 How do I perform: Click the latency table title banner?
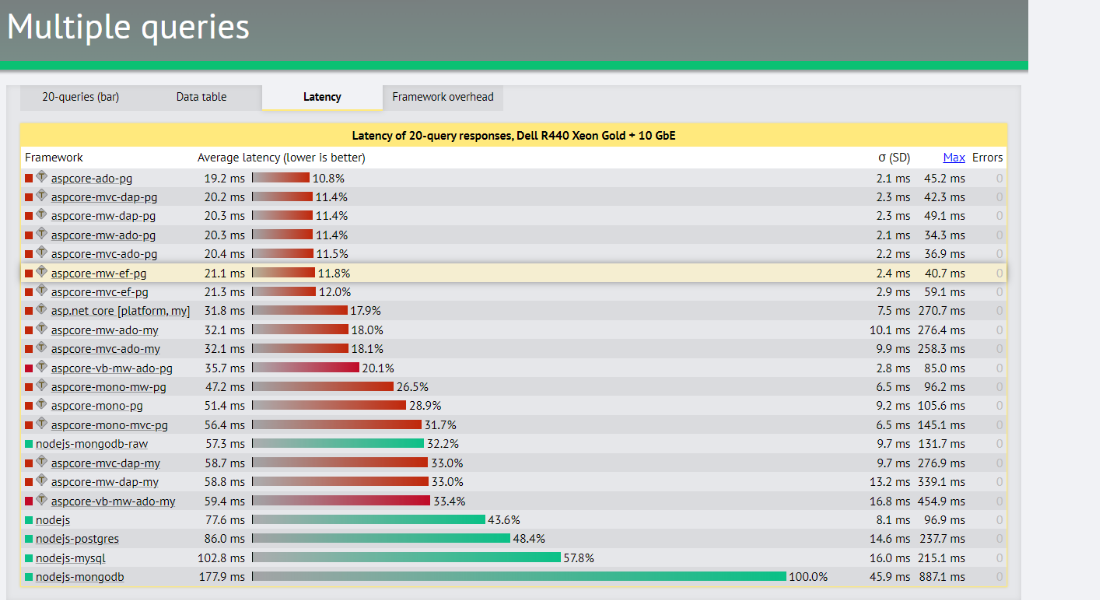tap(514, 135)
